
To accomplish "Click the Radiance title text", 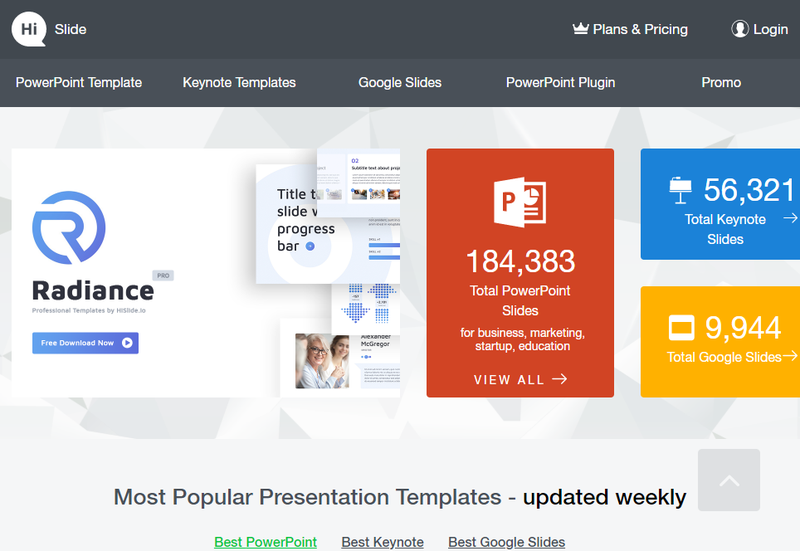I will click(x=93, y=291).
